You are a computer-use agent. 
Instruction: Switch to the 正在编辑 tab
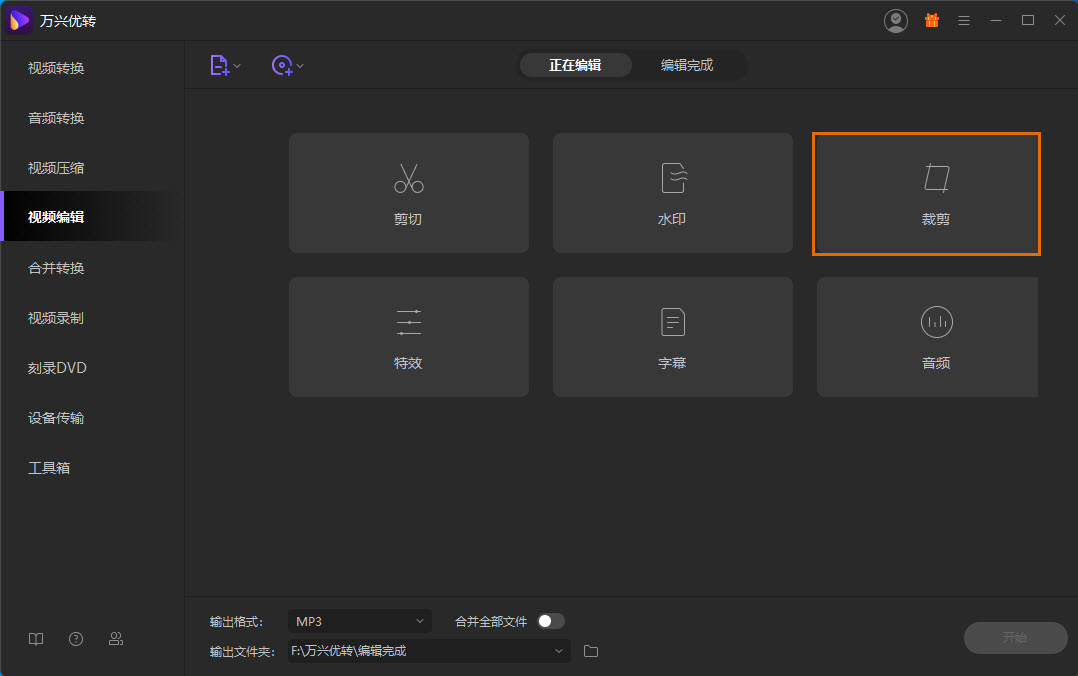[x=575, y=65]
